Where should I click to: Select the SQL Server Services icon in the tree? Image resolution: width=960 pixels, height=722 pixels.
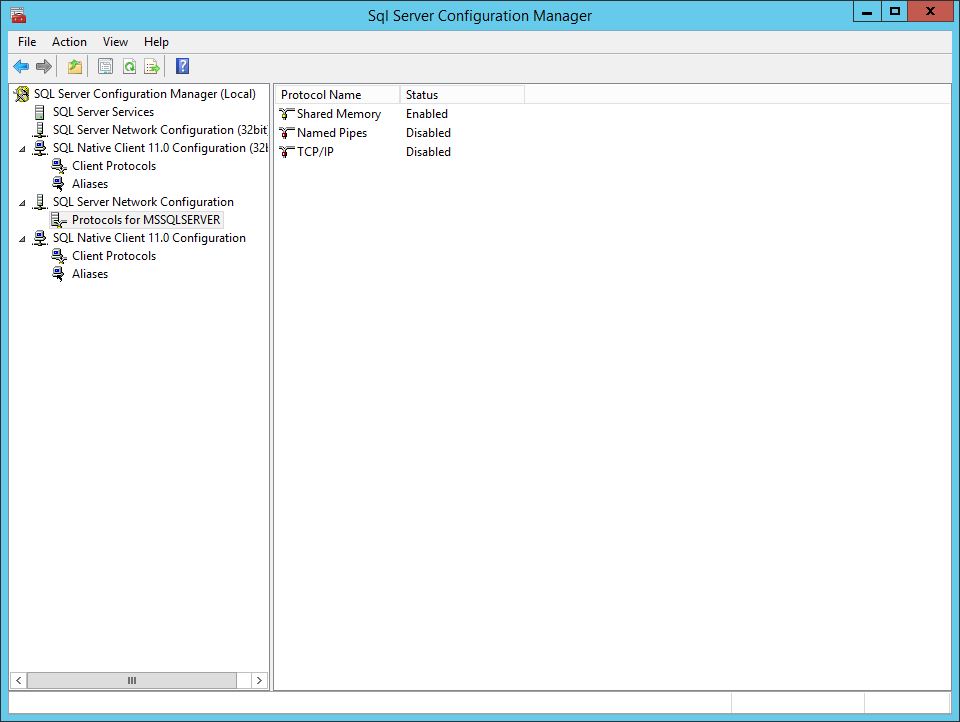click(x=40, y=112)
